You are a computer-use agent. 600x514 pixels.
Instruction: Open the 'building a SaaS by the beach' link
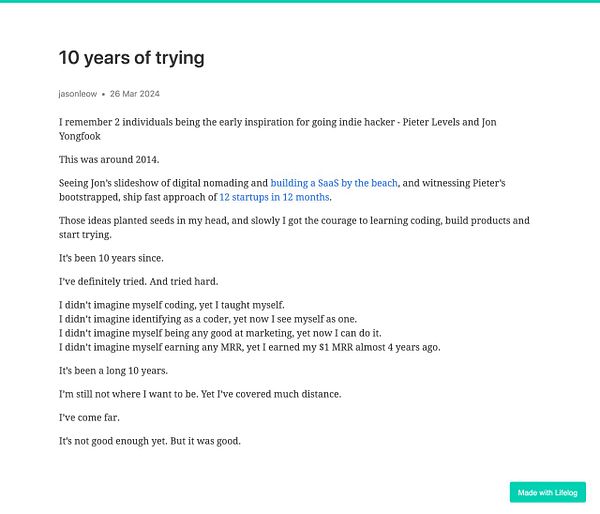(334, 183)
